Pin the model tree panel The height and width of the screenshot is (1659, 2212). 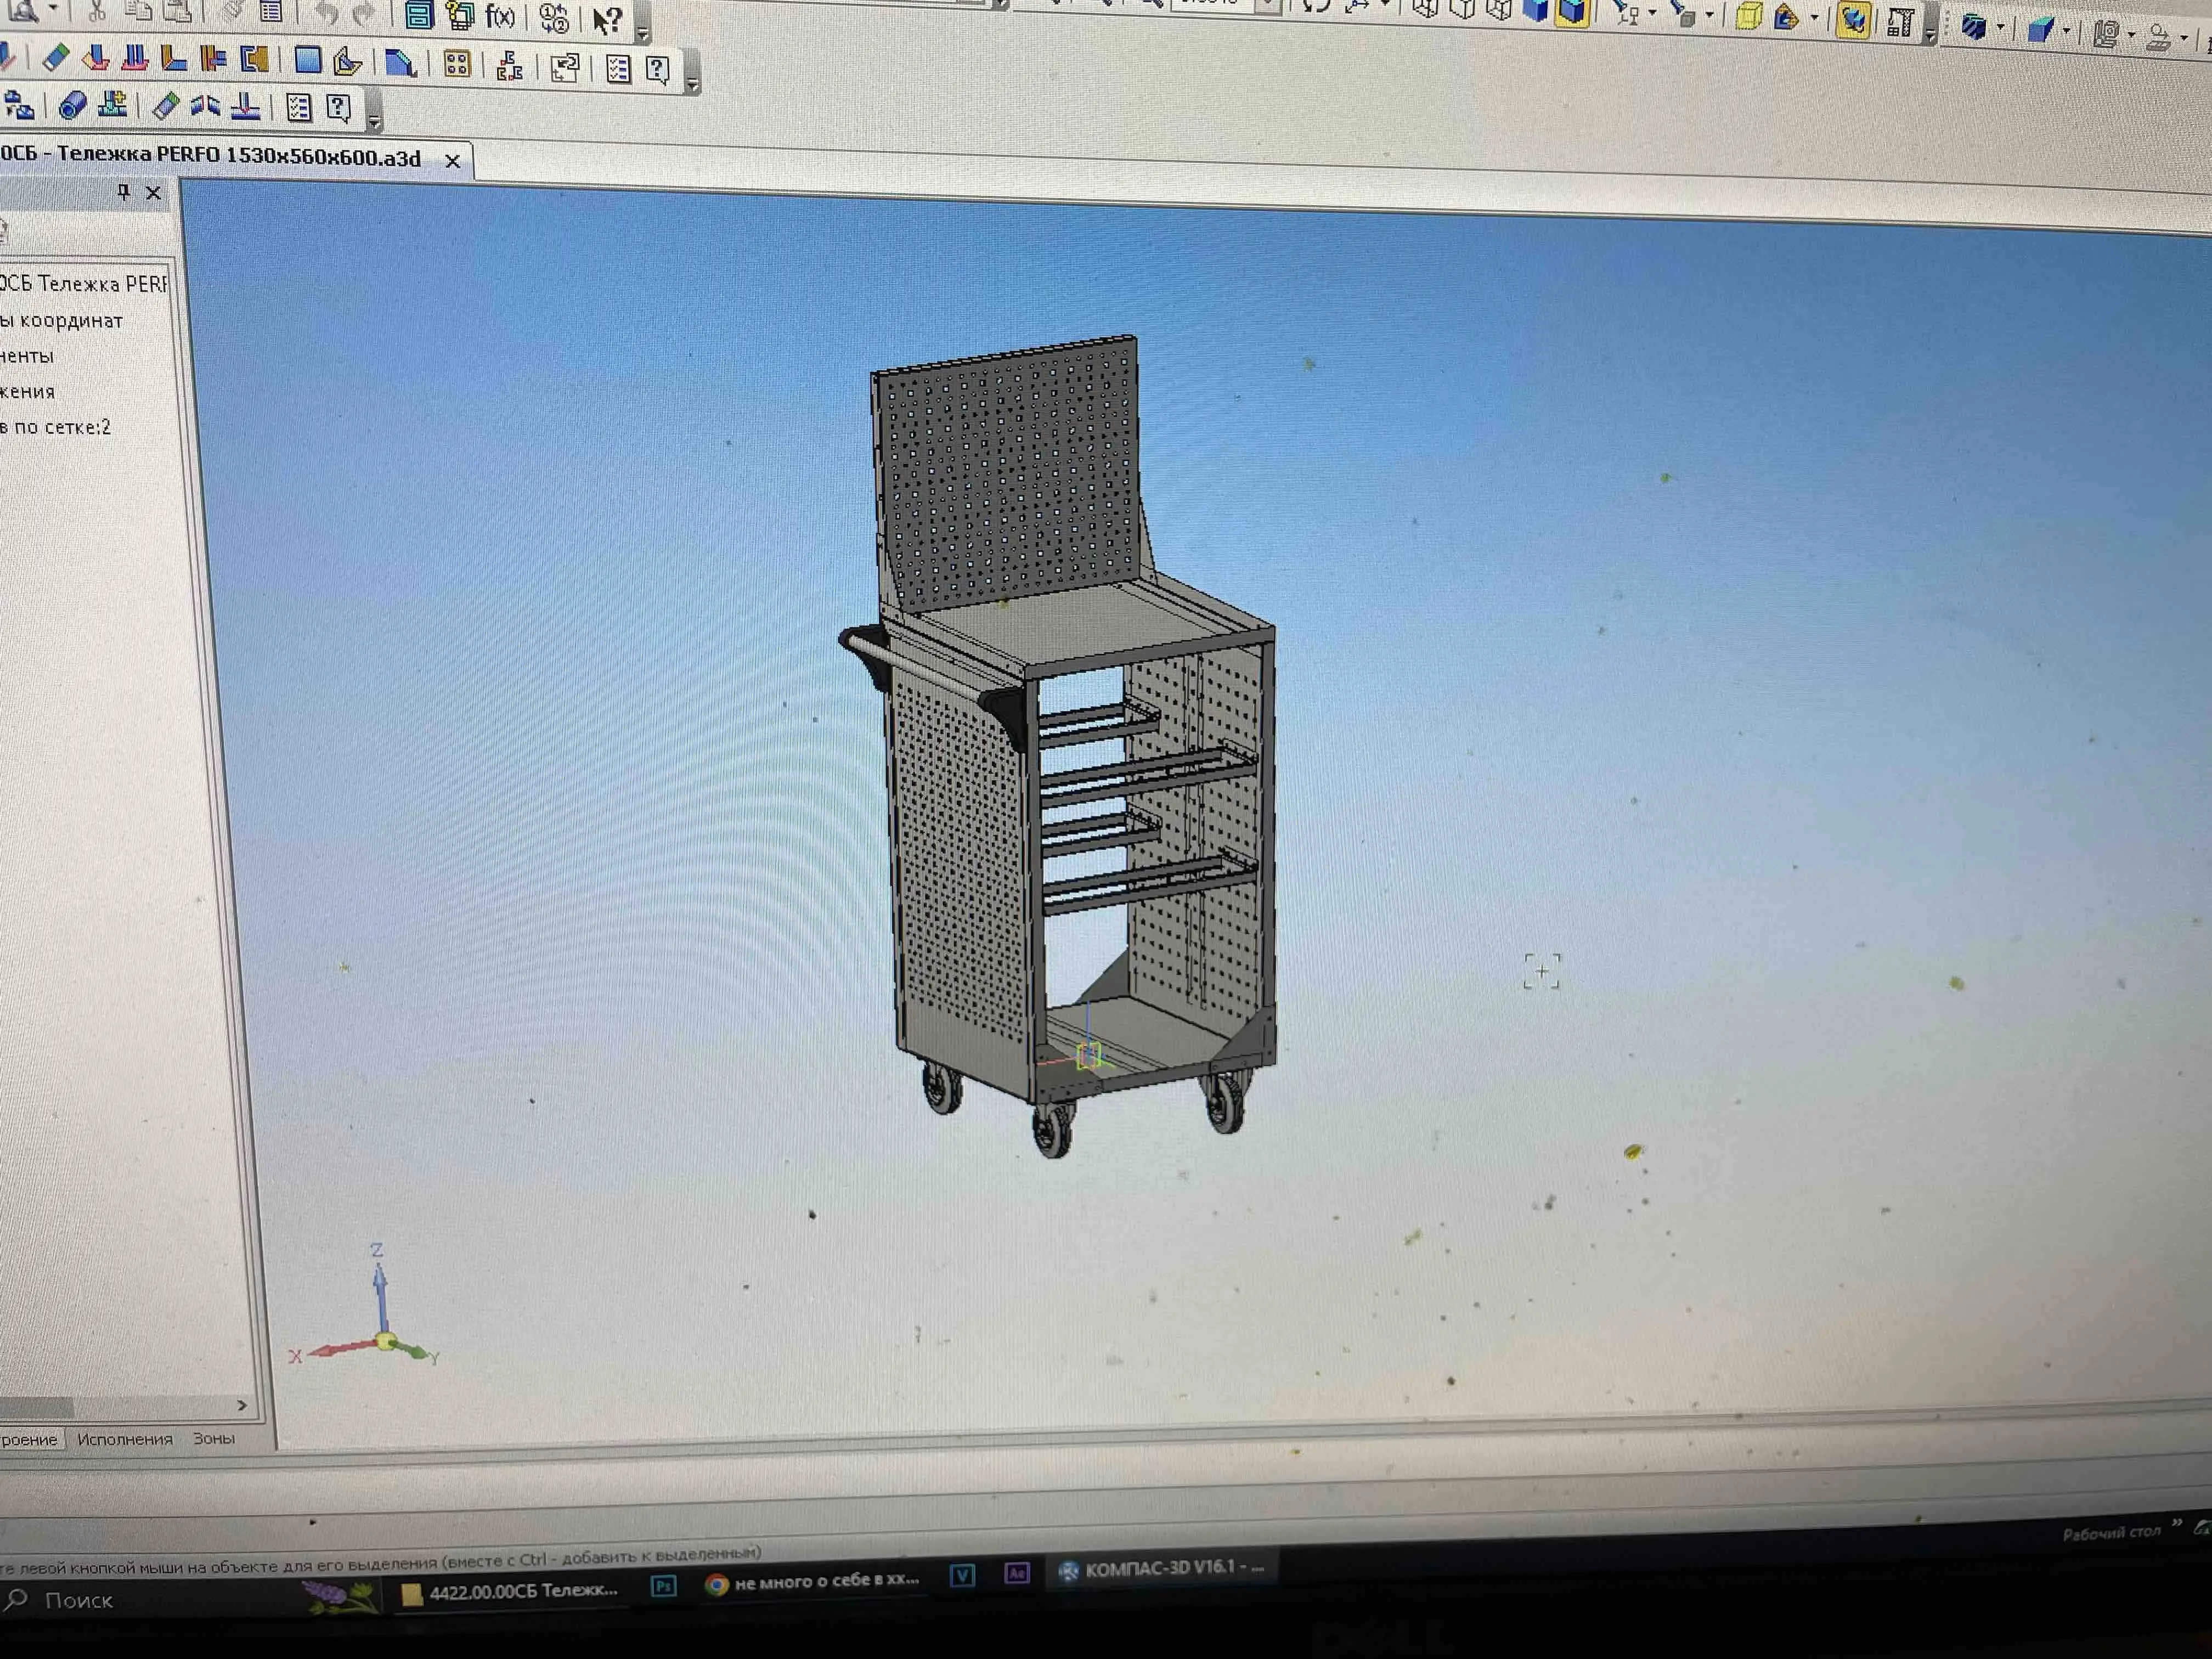(x=123, y=192)
